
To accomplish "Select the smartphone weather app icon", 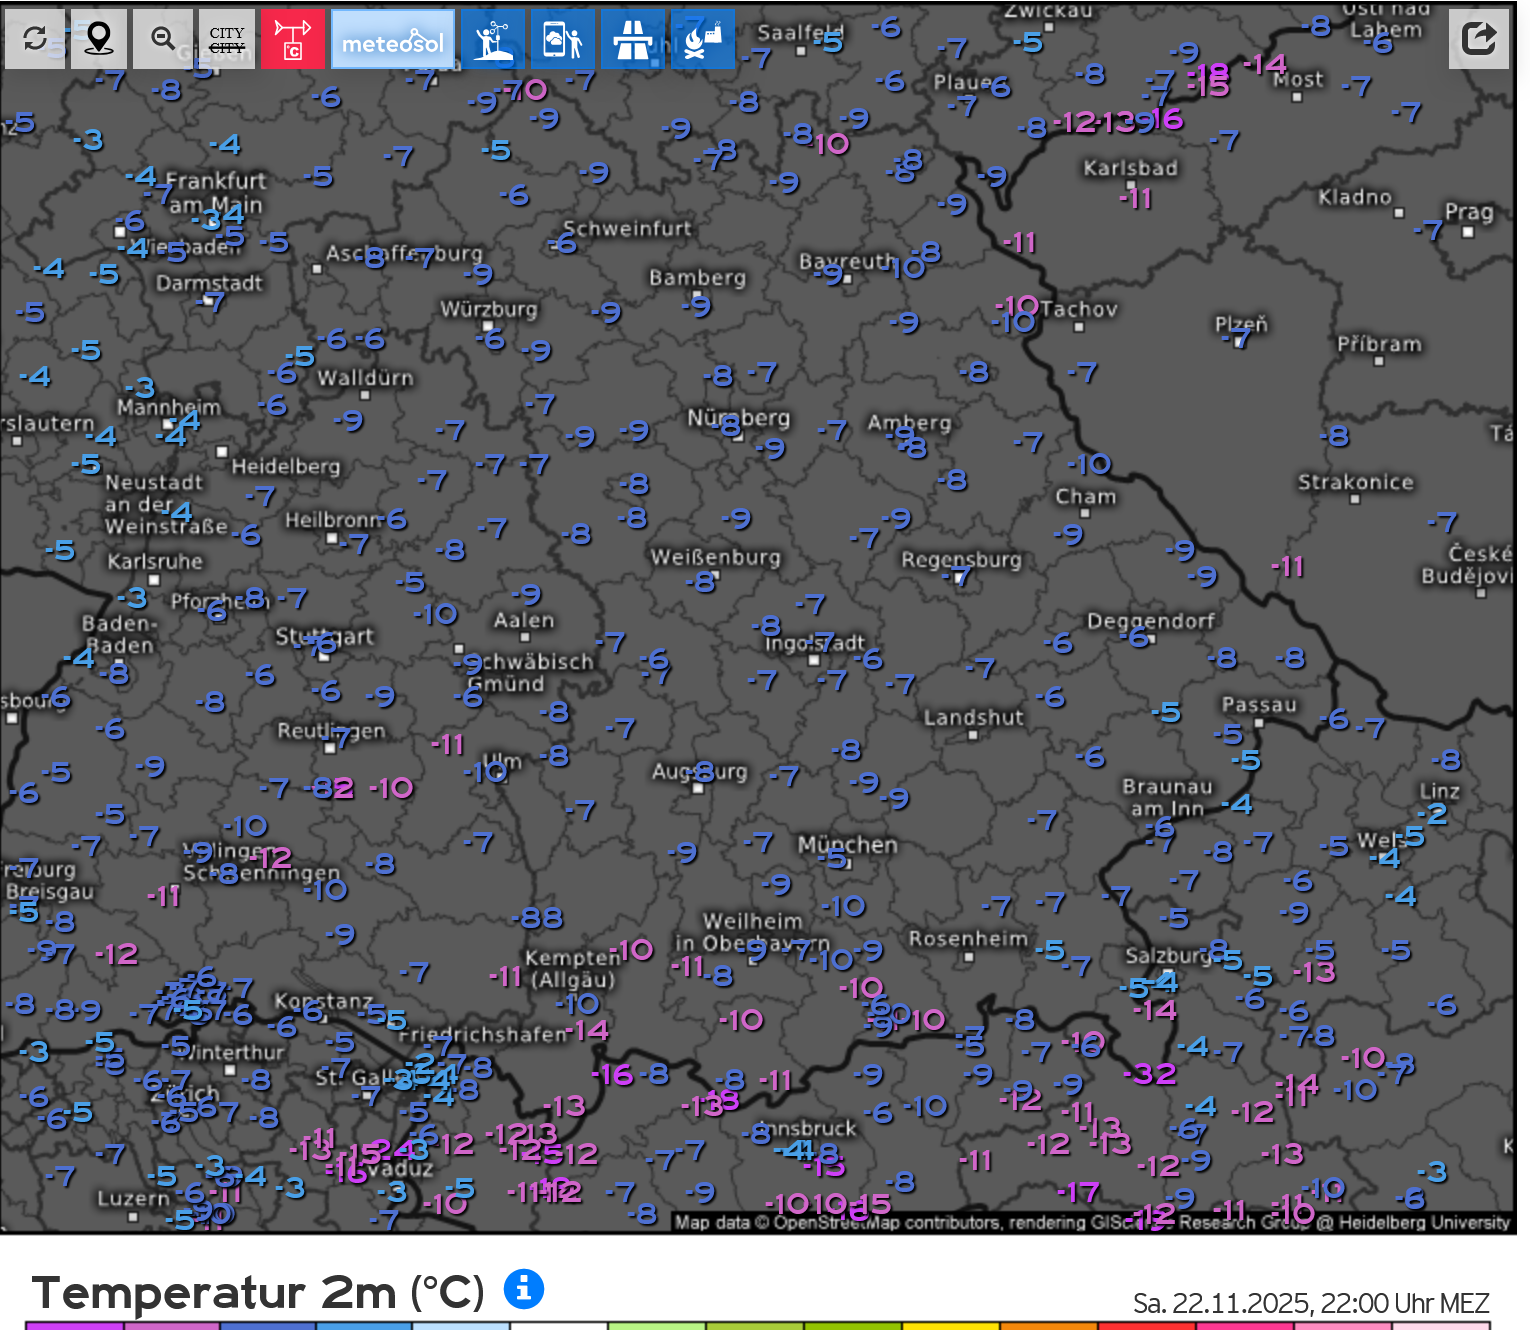I will 562,39.
